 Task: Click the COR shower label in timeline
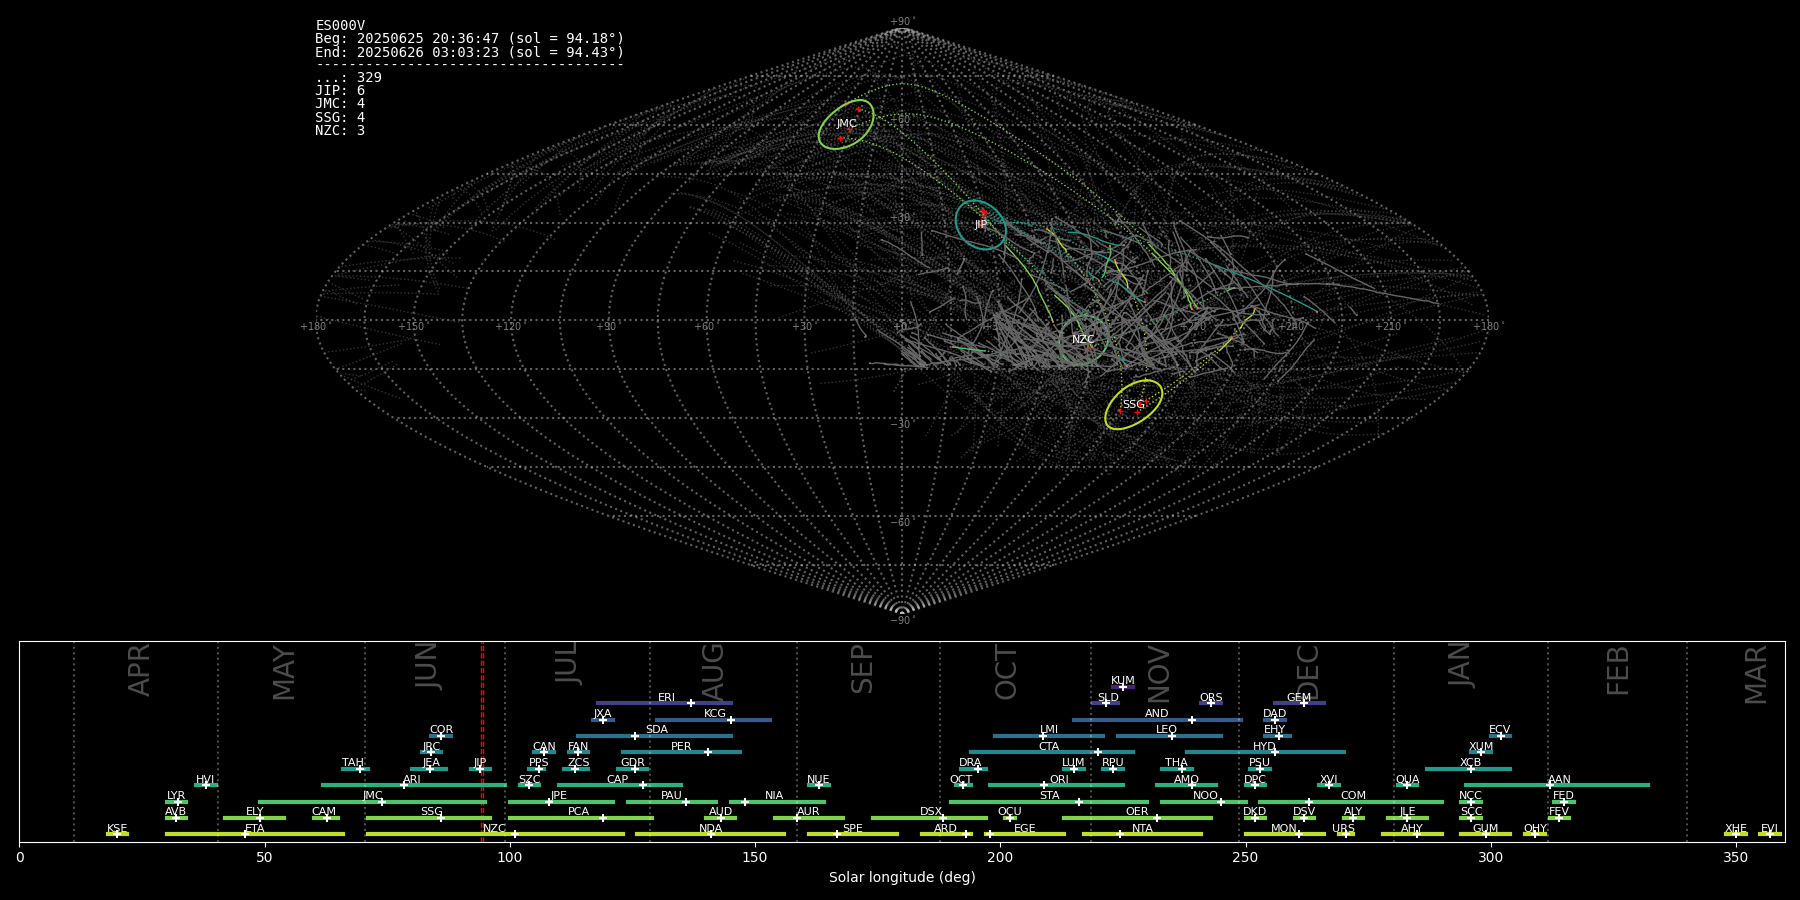[441, 730]
